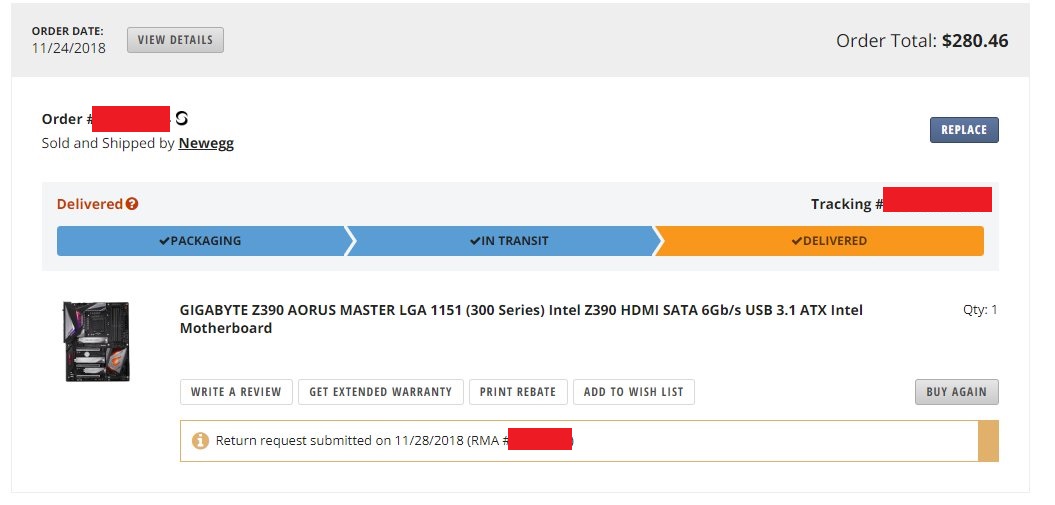Click the Print Rebate button
1055x505 pixels.
click(518, 392)
